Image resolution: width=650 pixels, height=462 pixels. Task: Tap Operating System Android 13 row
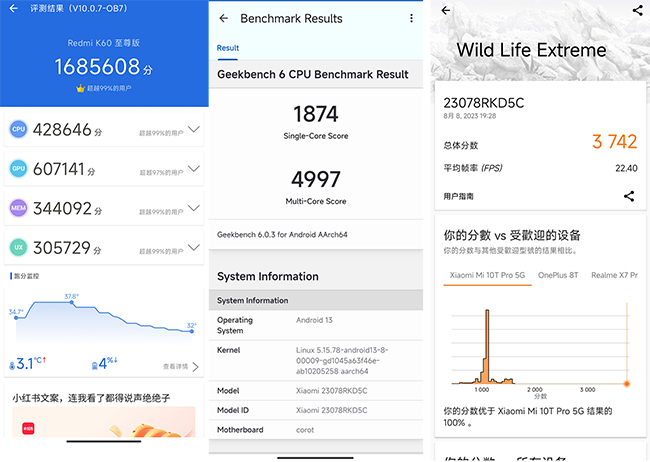tap(316, 325)
